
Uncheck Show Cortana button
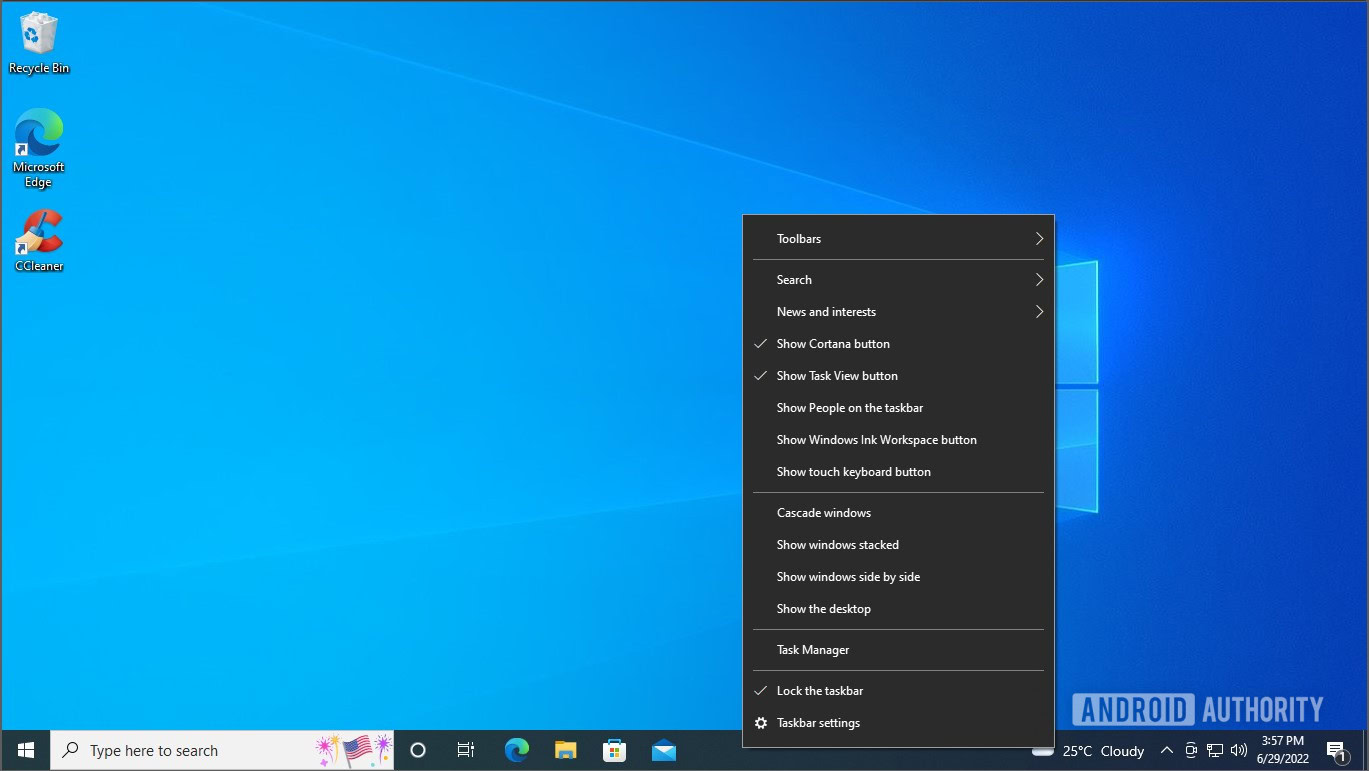832,344
